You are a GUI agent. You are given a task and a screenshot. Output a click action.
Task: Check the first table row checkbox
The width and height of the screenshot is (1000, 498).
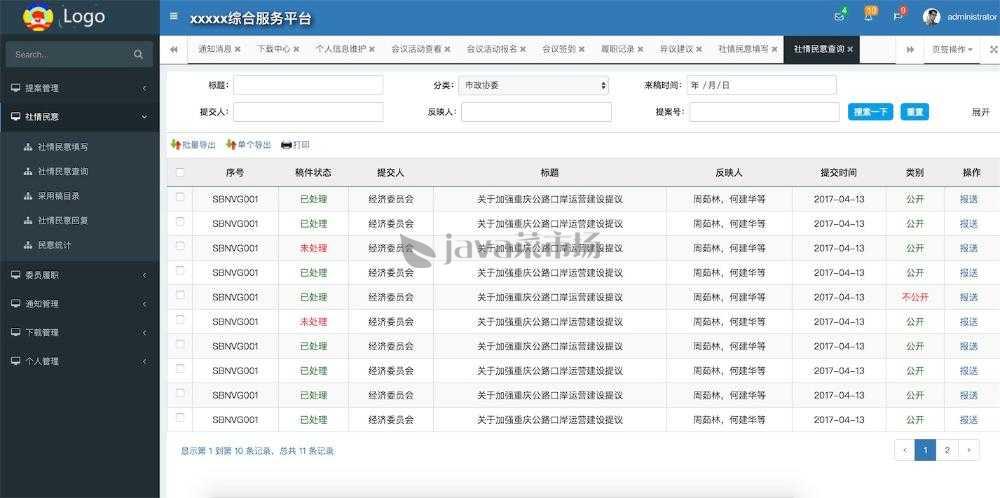click(180, 197)
